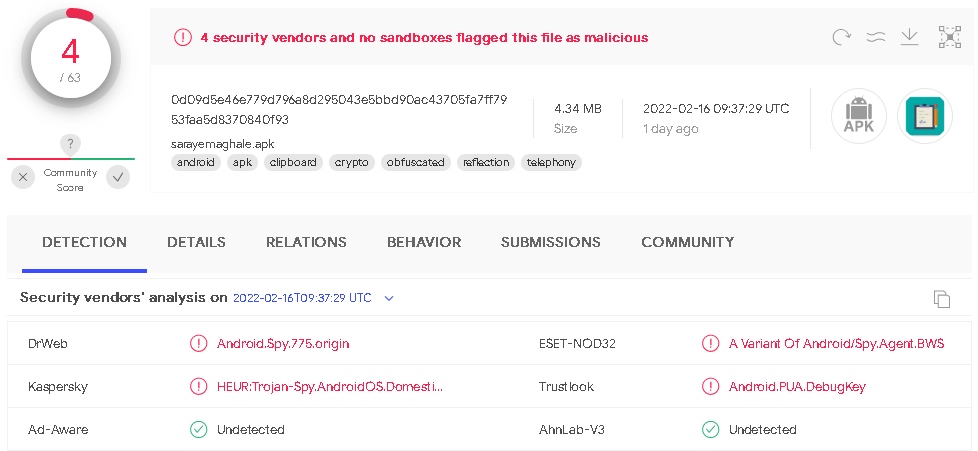Click the community score question mark

click(70, 143)
